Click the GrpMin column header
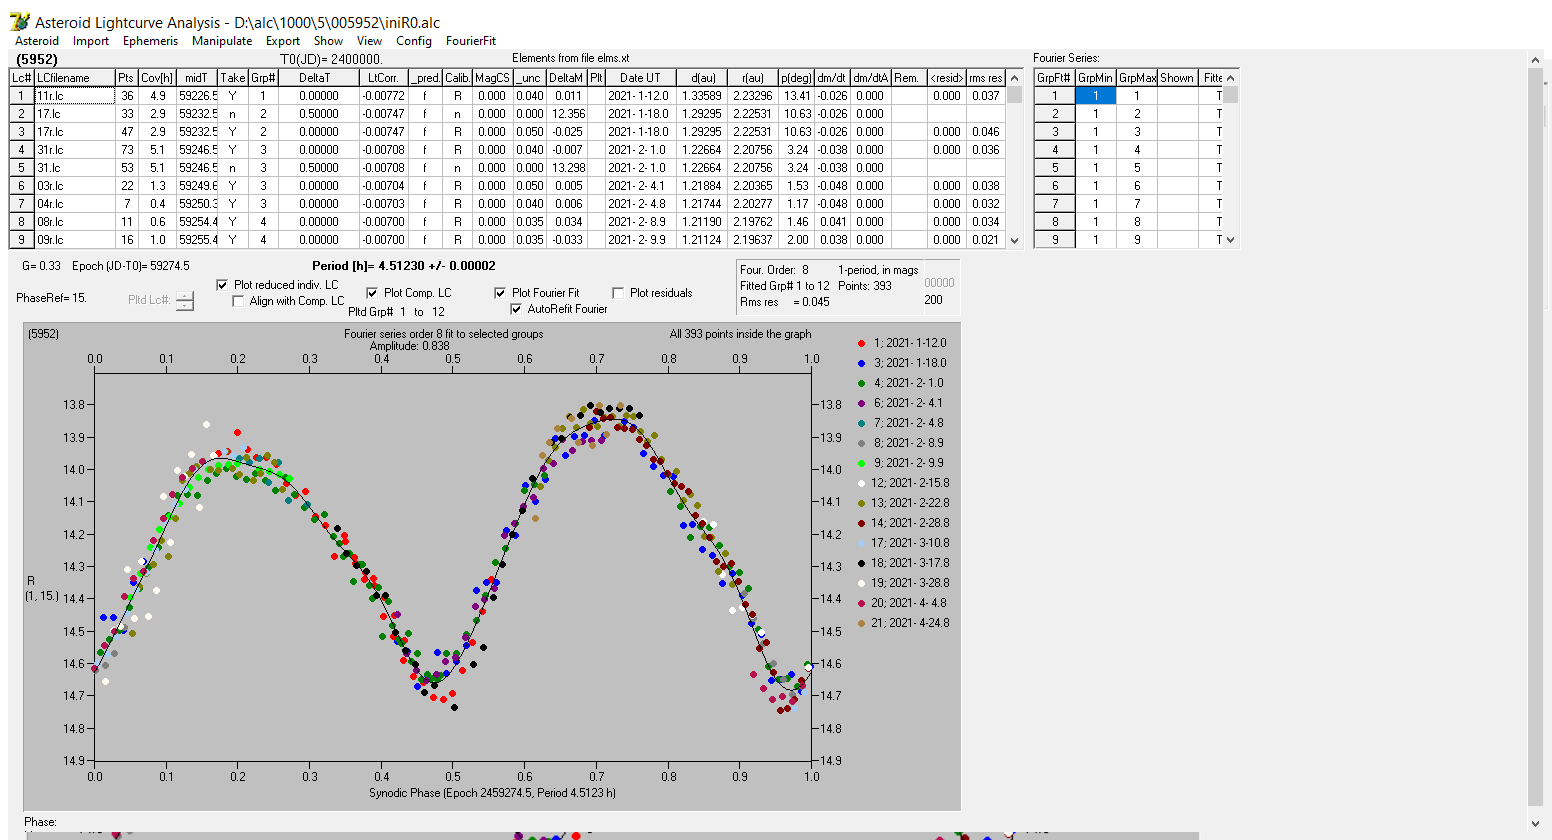This screenshot has height=840, width=1552. pyautogui.click(x=1095, y=78)
